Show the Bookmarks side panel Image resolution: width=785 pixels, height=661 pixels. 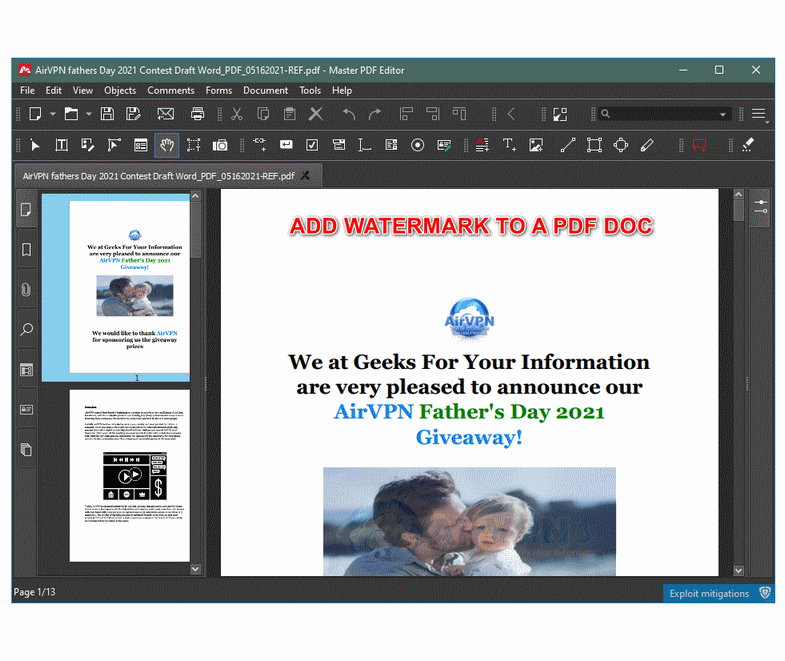(27, 249)
